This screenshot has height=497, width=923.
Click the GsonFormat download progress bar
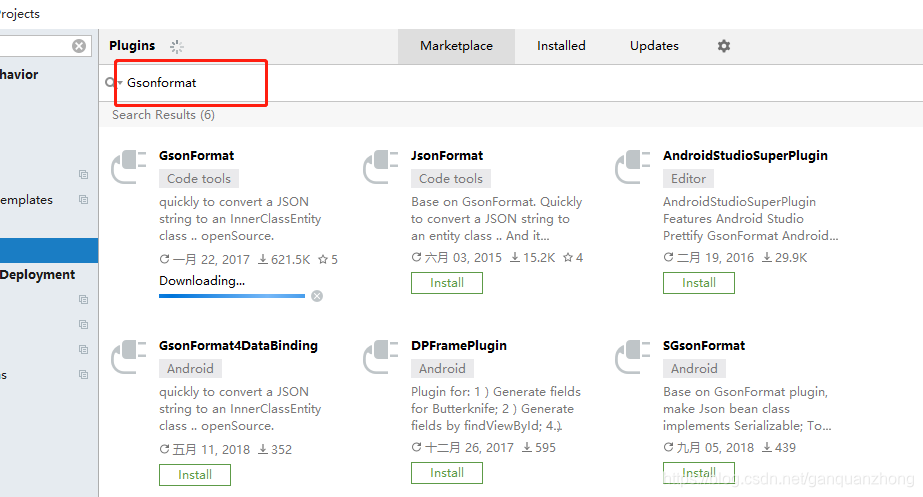point(232,296)
